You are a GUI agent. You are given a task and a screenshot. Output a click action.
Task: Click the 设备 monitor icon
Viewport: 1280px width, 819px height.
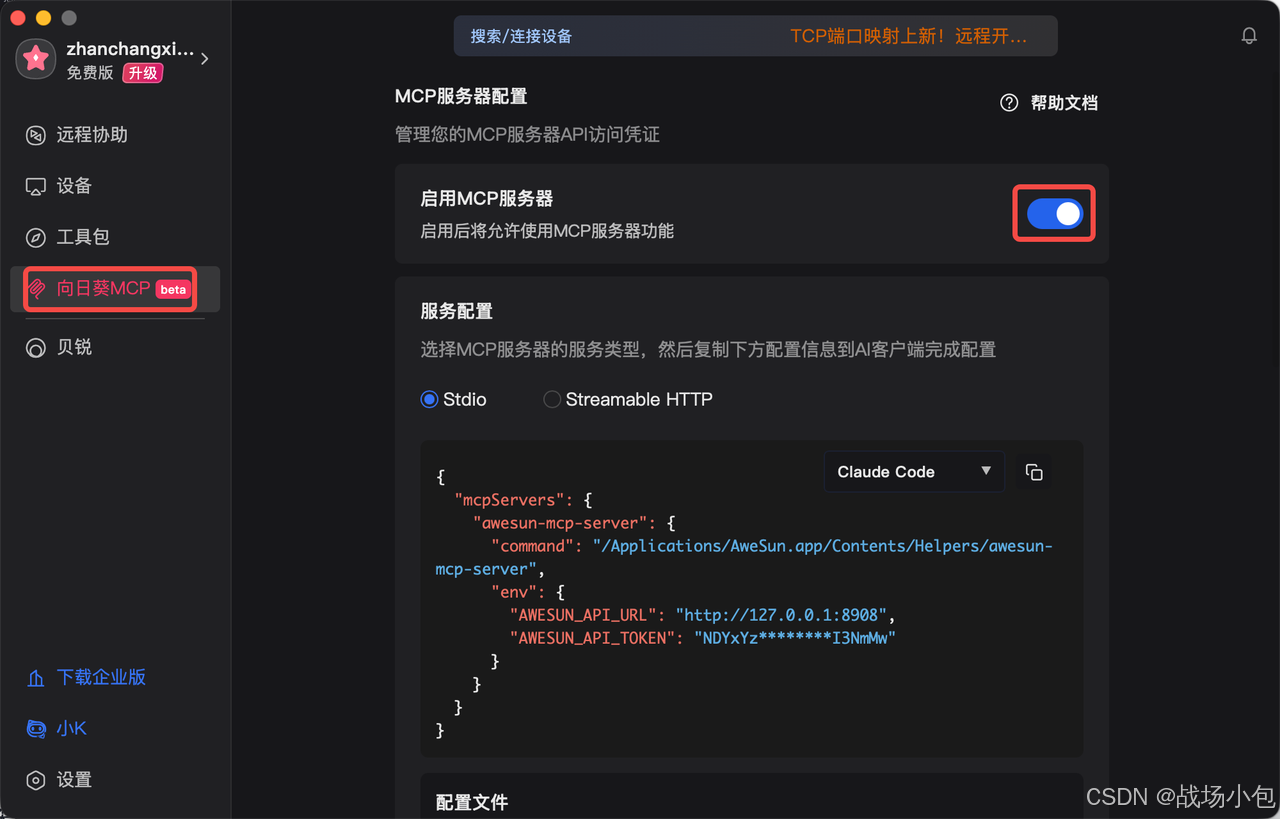point(36,186)
